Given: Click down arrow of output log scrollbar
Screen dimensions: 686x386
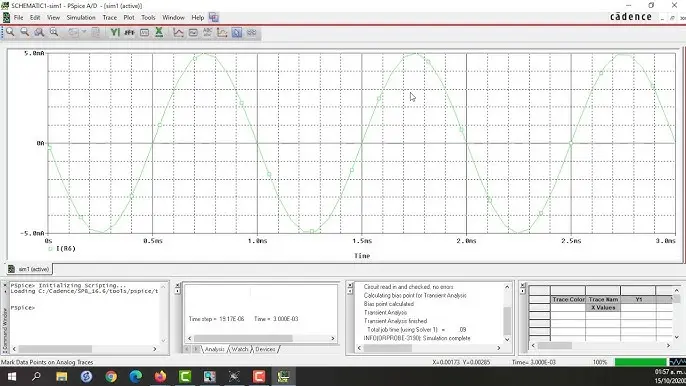Looking at the screenshot, I should pos(507,339).
